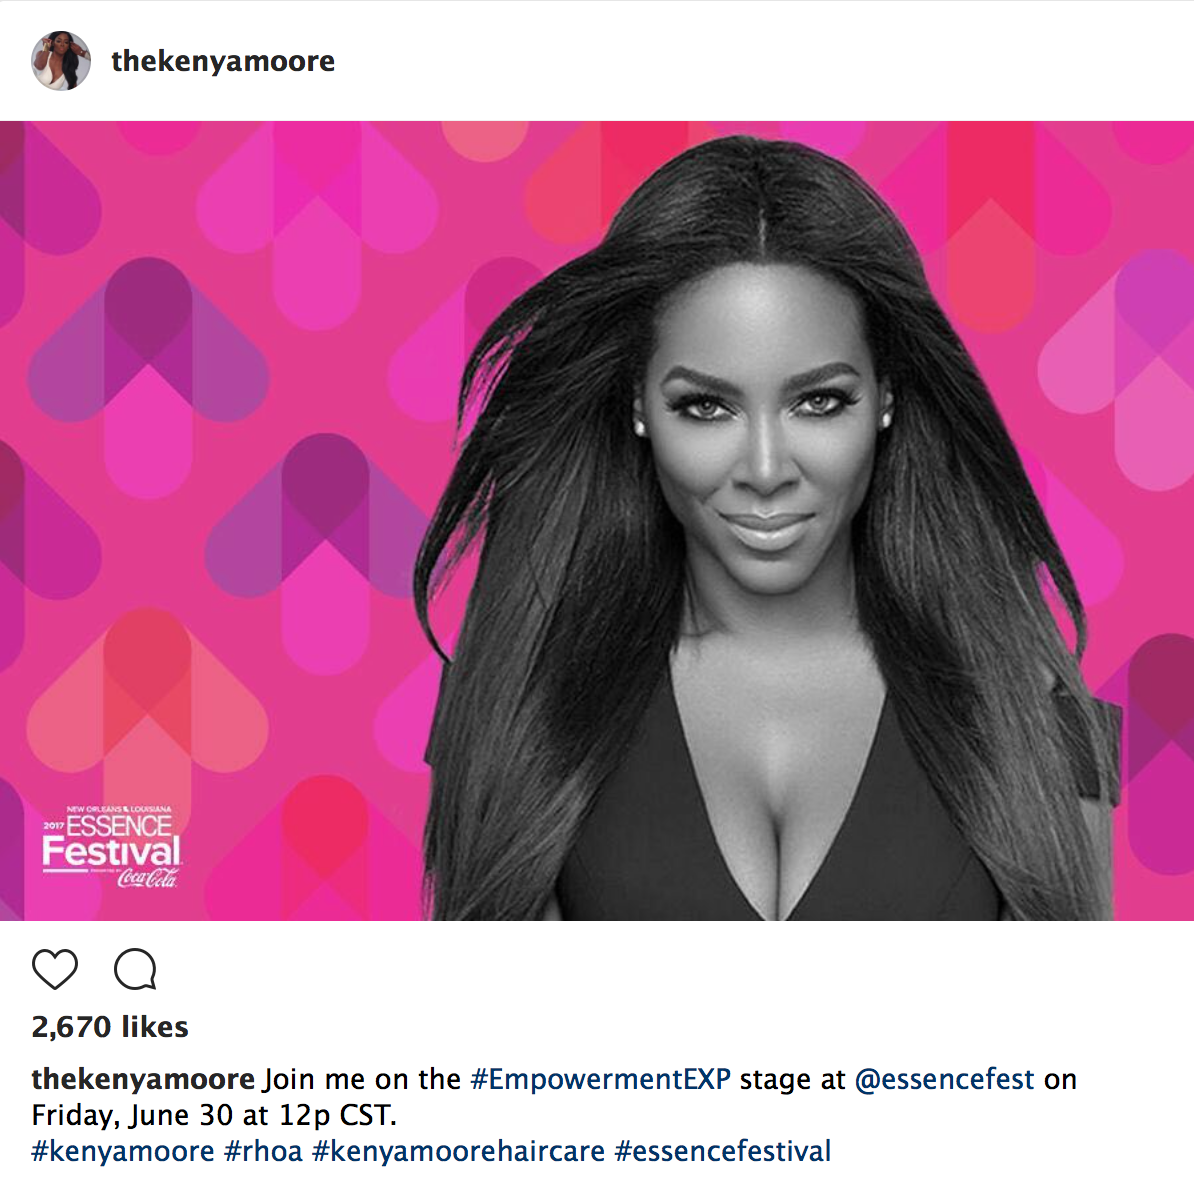Click the Coca-Cola script logo
Image resolution: width=1194 pixels, height=1184 pixels.
[x=147, y=878]
